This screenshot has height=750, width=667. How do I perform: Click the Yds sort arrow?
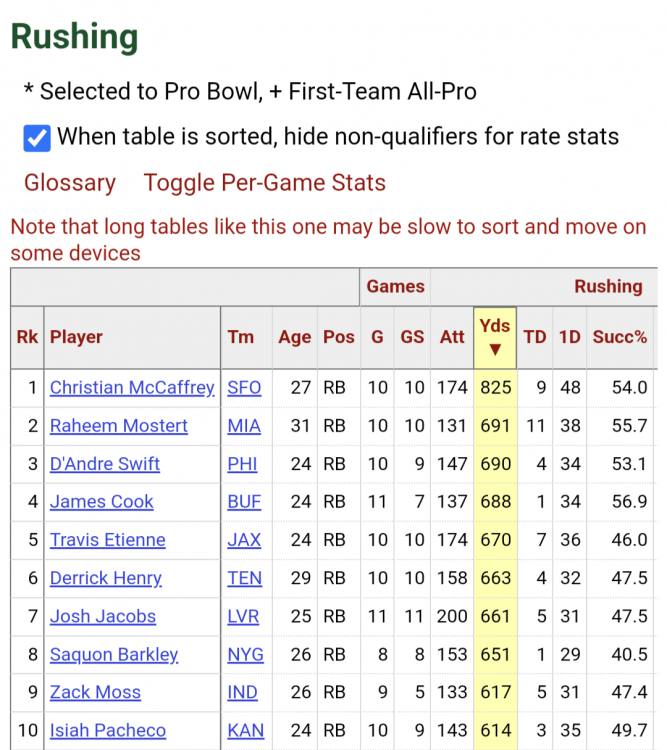[494, 349]
